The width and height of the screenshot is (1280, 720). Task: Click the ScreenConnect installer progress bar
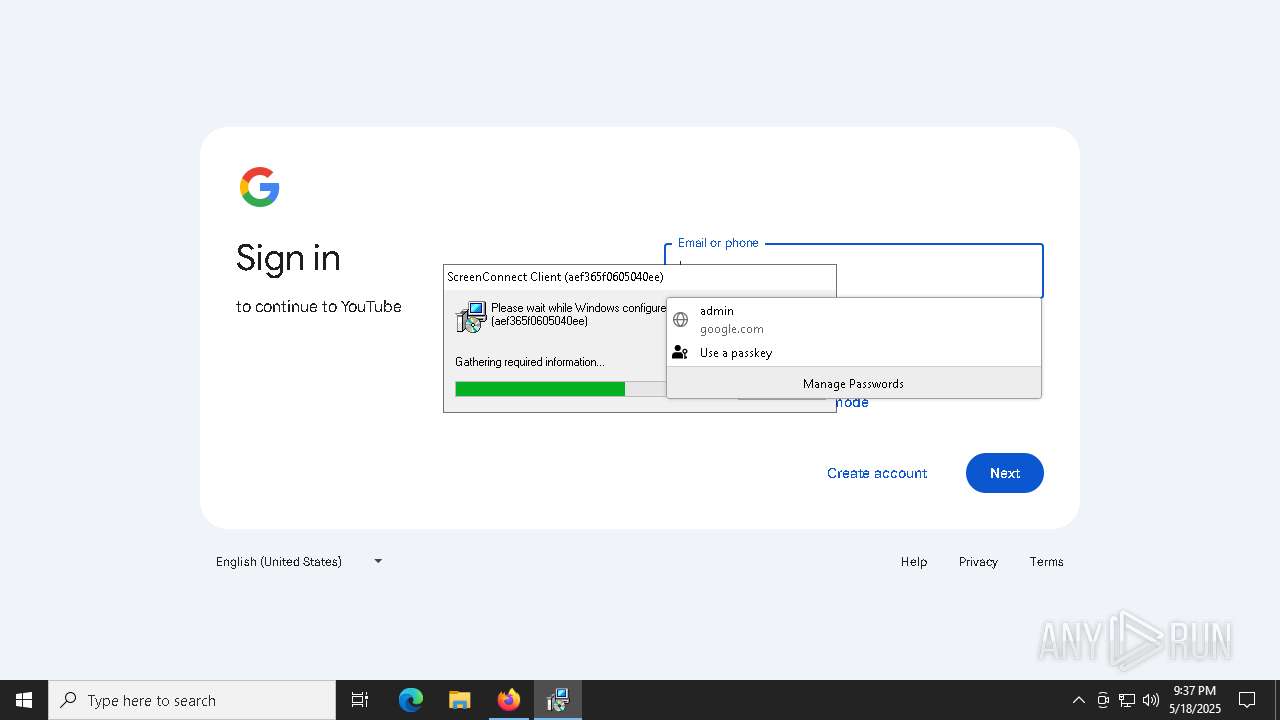click(x=560, y=389)
